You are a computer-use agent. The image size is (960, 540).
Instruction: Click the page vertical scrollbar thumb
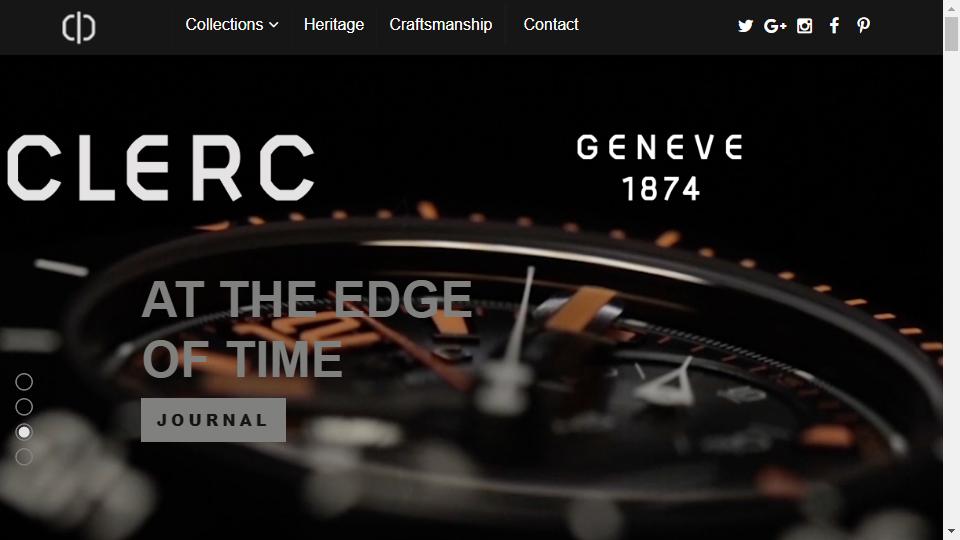951,34
